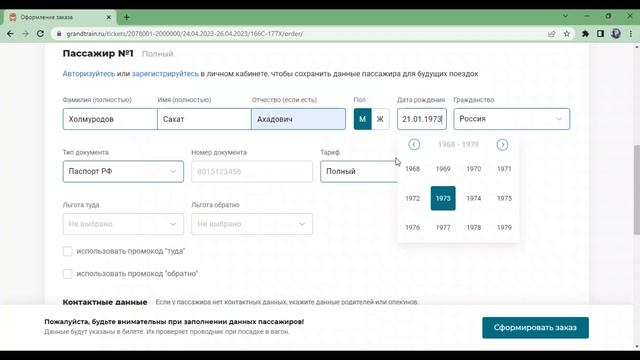Click the browser address bar URL
This screenshot has height=360, width=640.
tap(184, 34)
